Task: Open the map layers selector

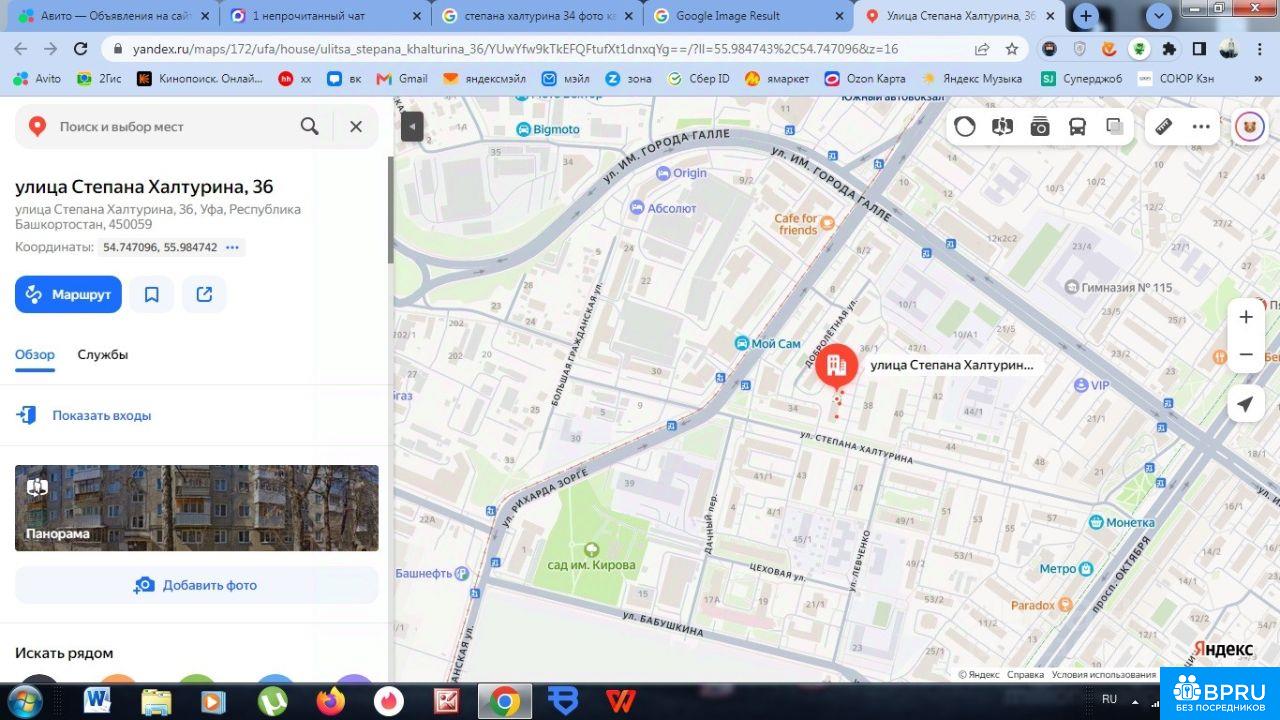Action: click(1115, 126)
